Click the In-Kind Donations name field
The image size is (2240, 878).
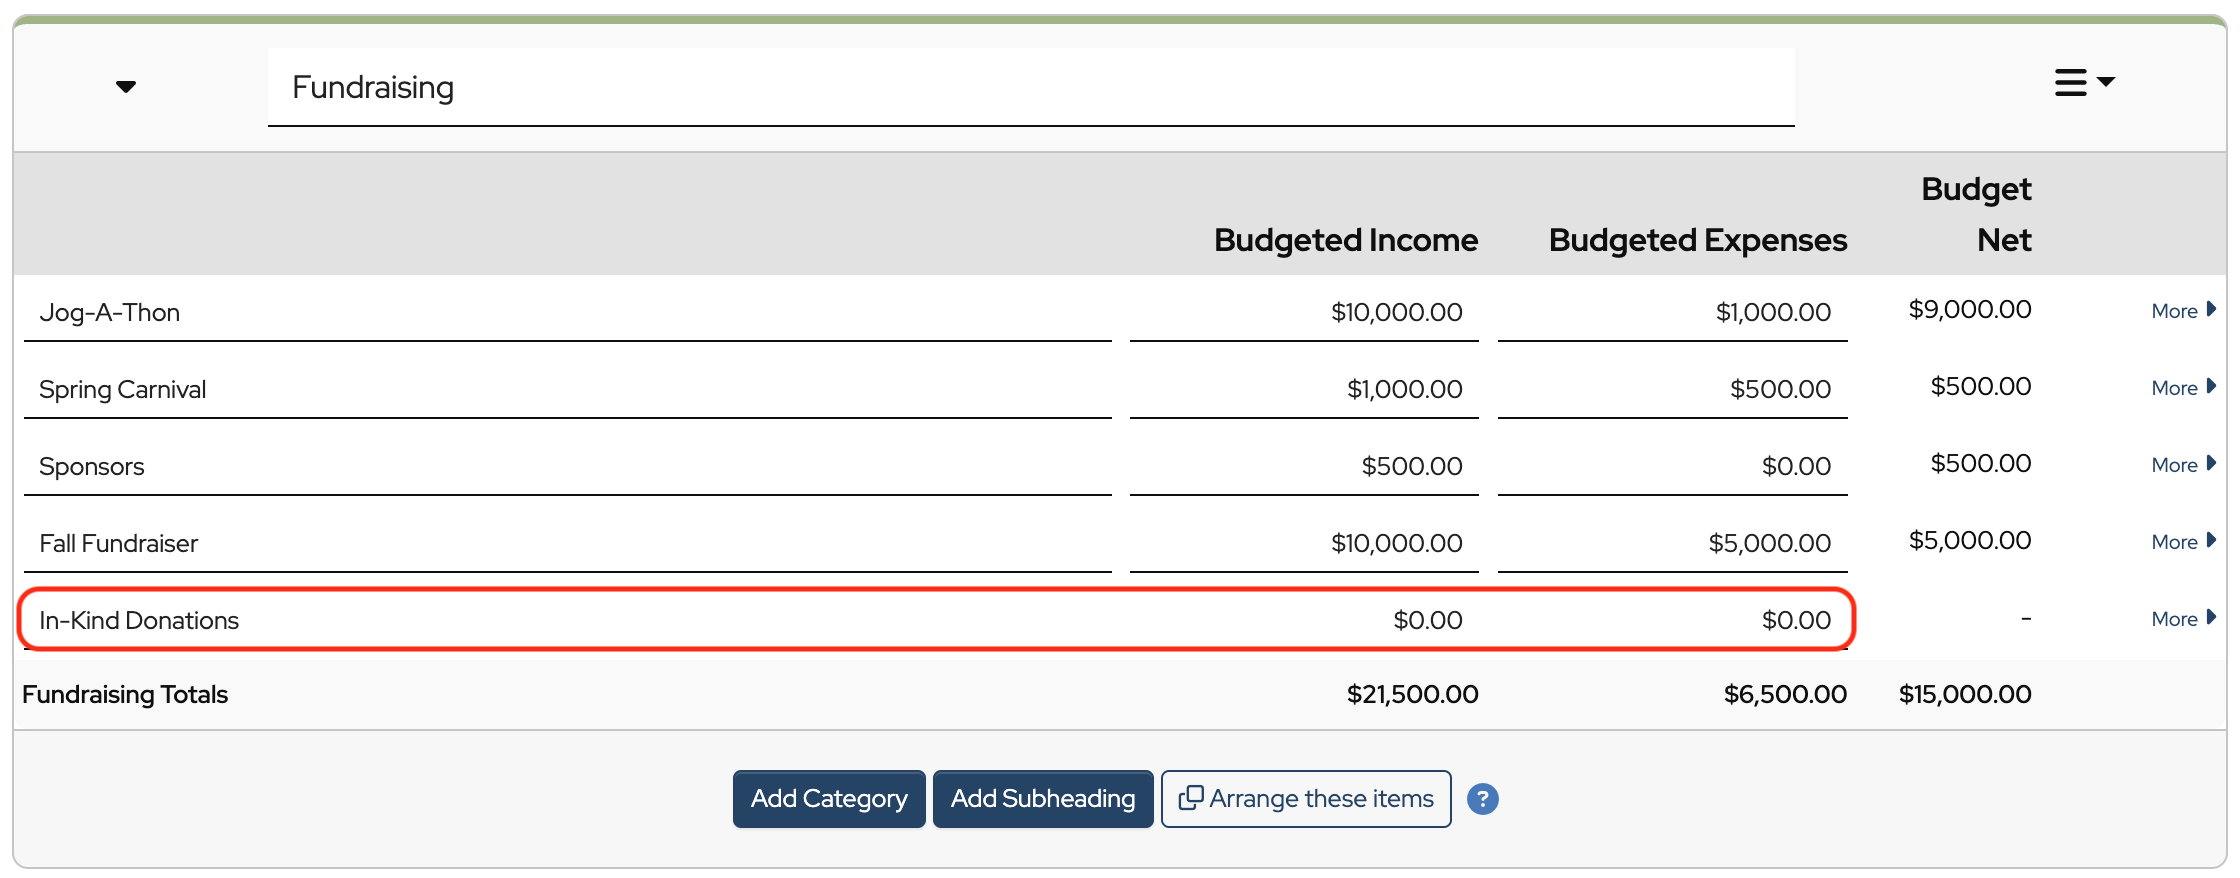coord(567,621)
